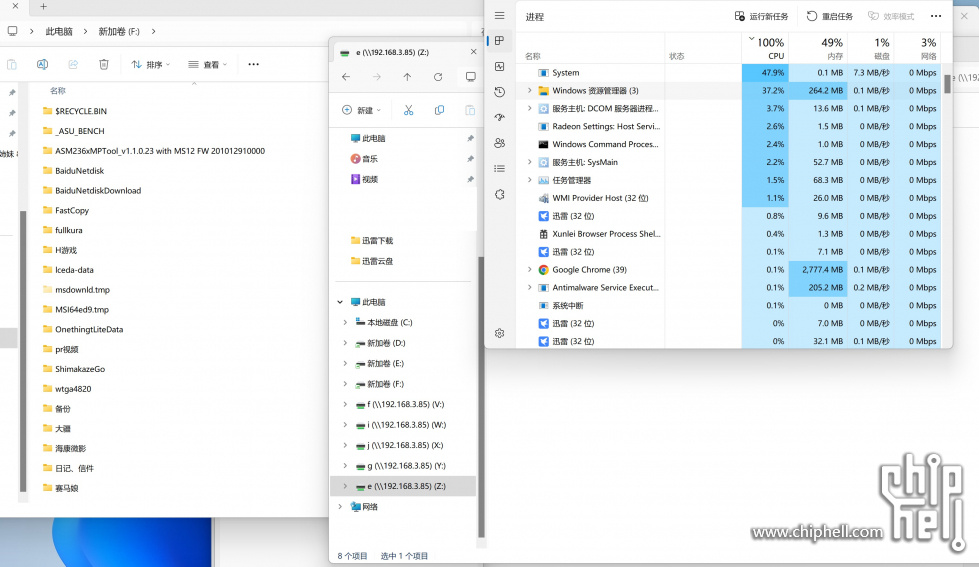Click This PC breadcrumb in F: Explorer
The height and width of the screenshot is (567, 979).
point(59,31)
